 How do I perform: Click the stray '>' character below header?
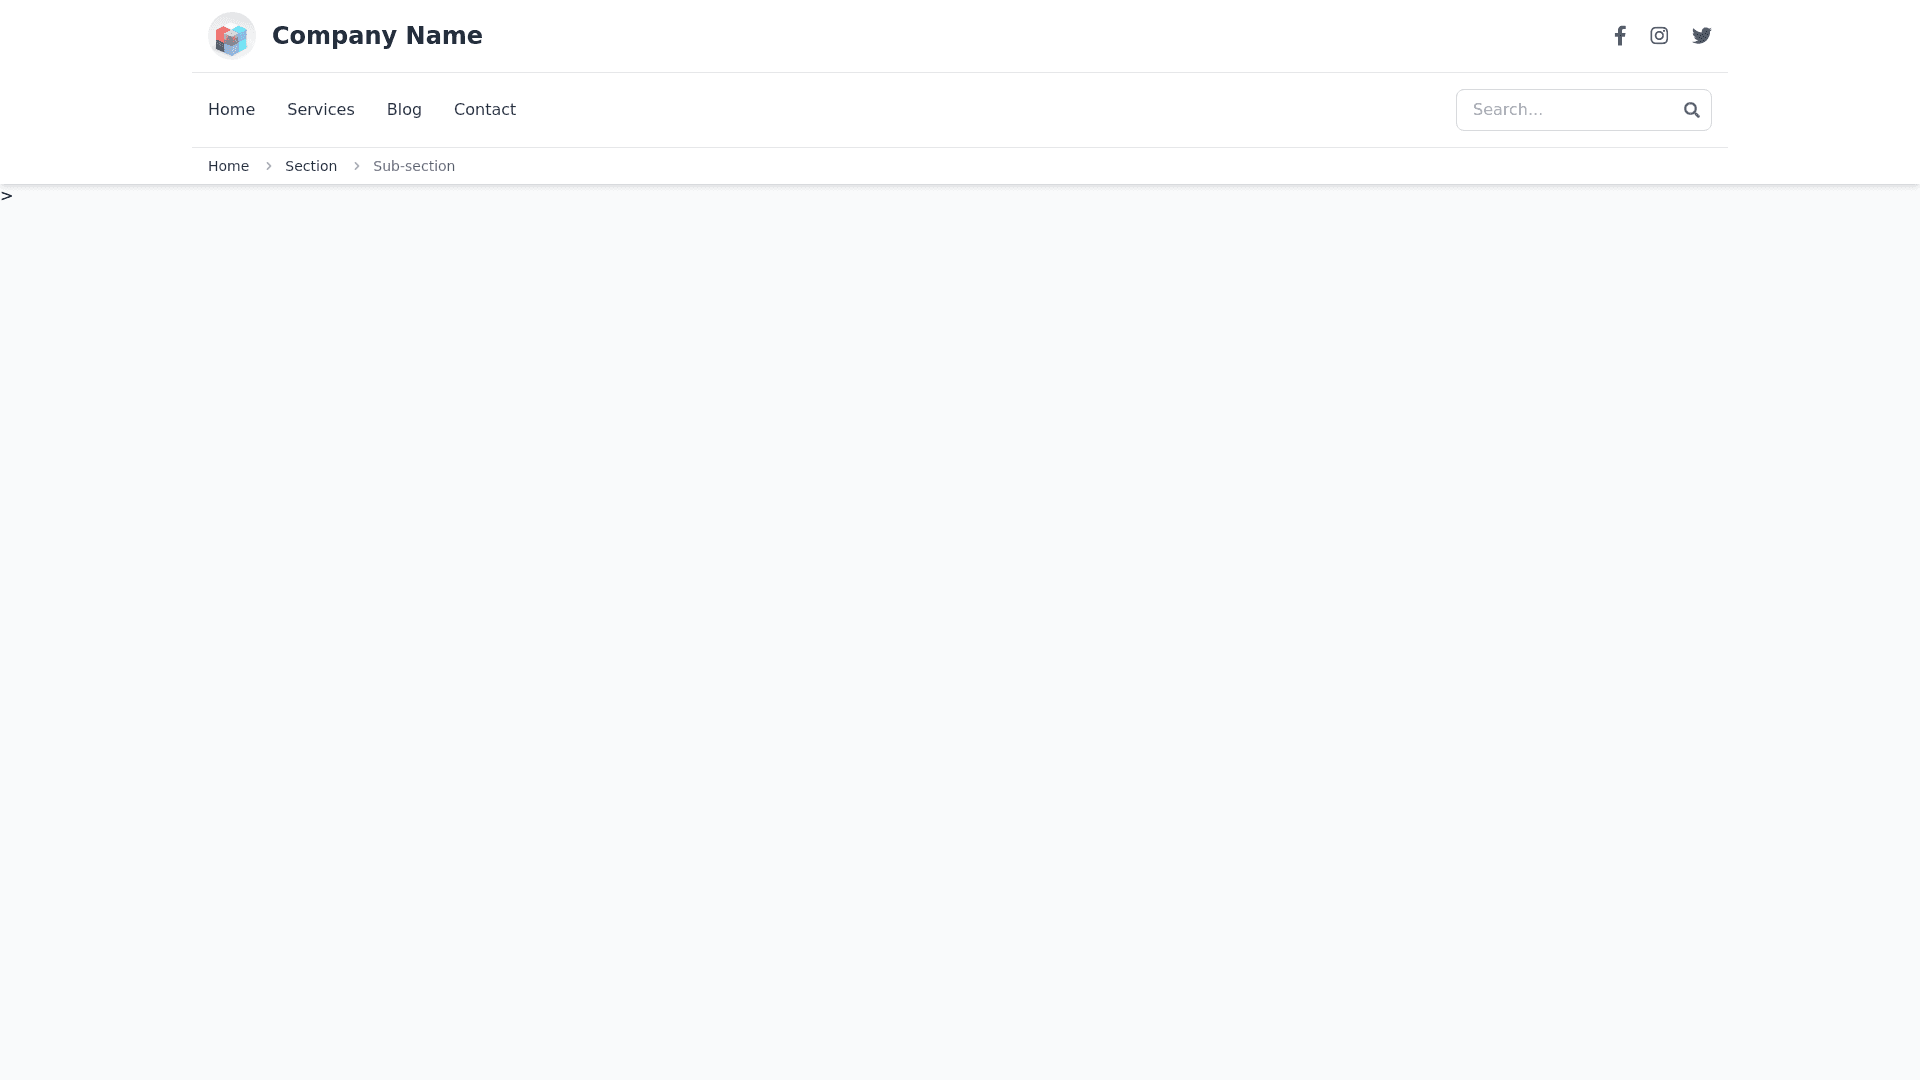click(x=7, y=196)
